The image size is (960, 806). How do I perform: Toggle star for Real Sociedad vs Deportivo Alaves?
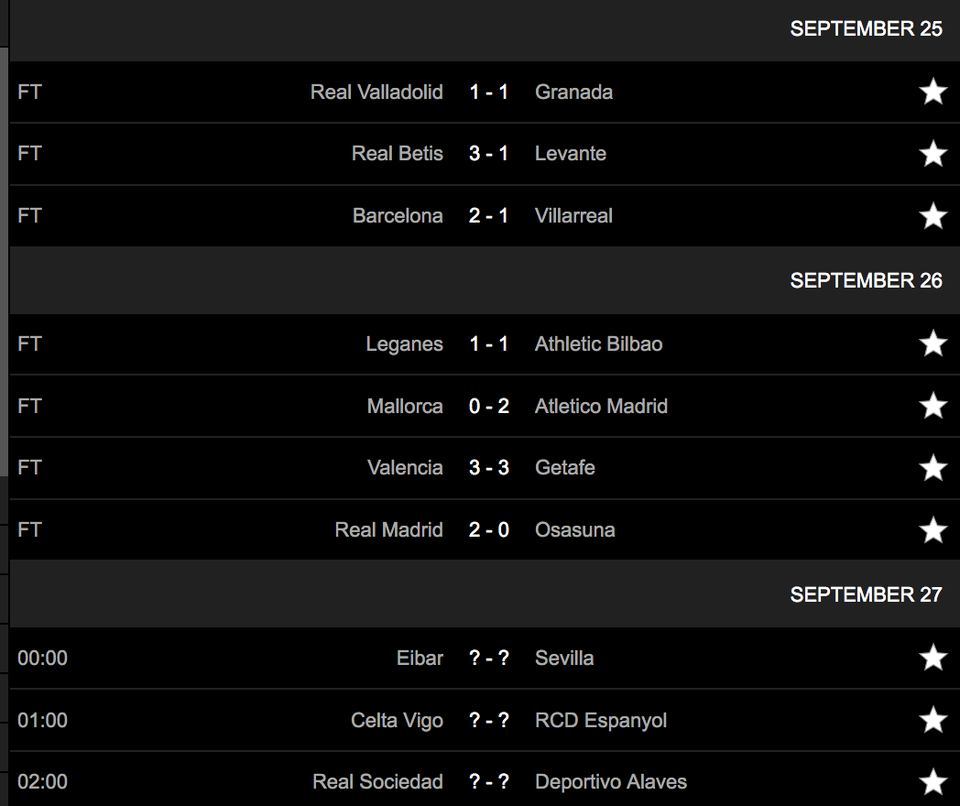coord(932,782)
